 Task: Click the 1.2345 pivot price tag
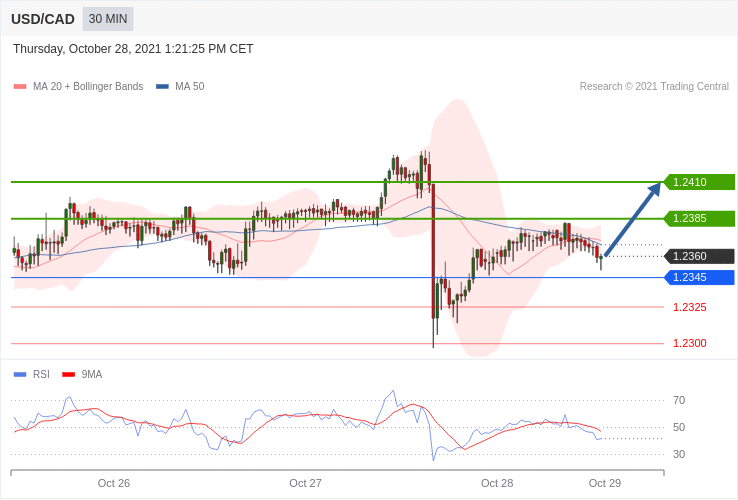point(699,277)
